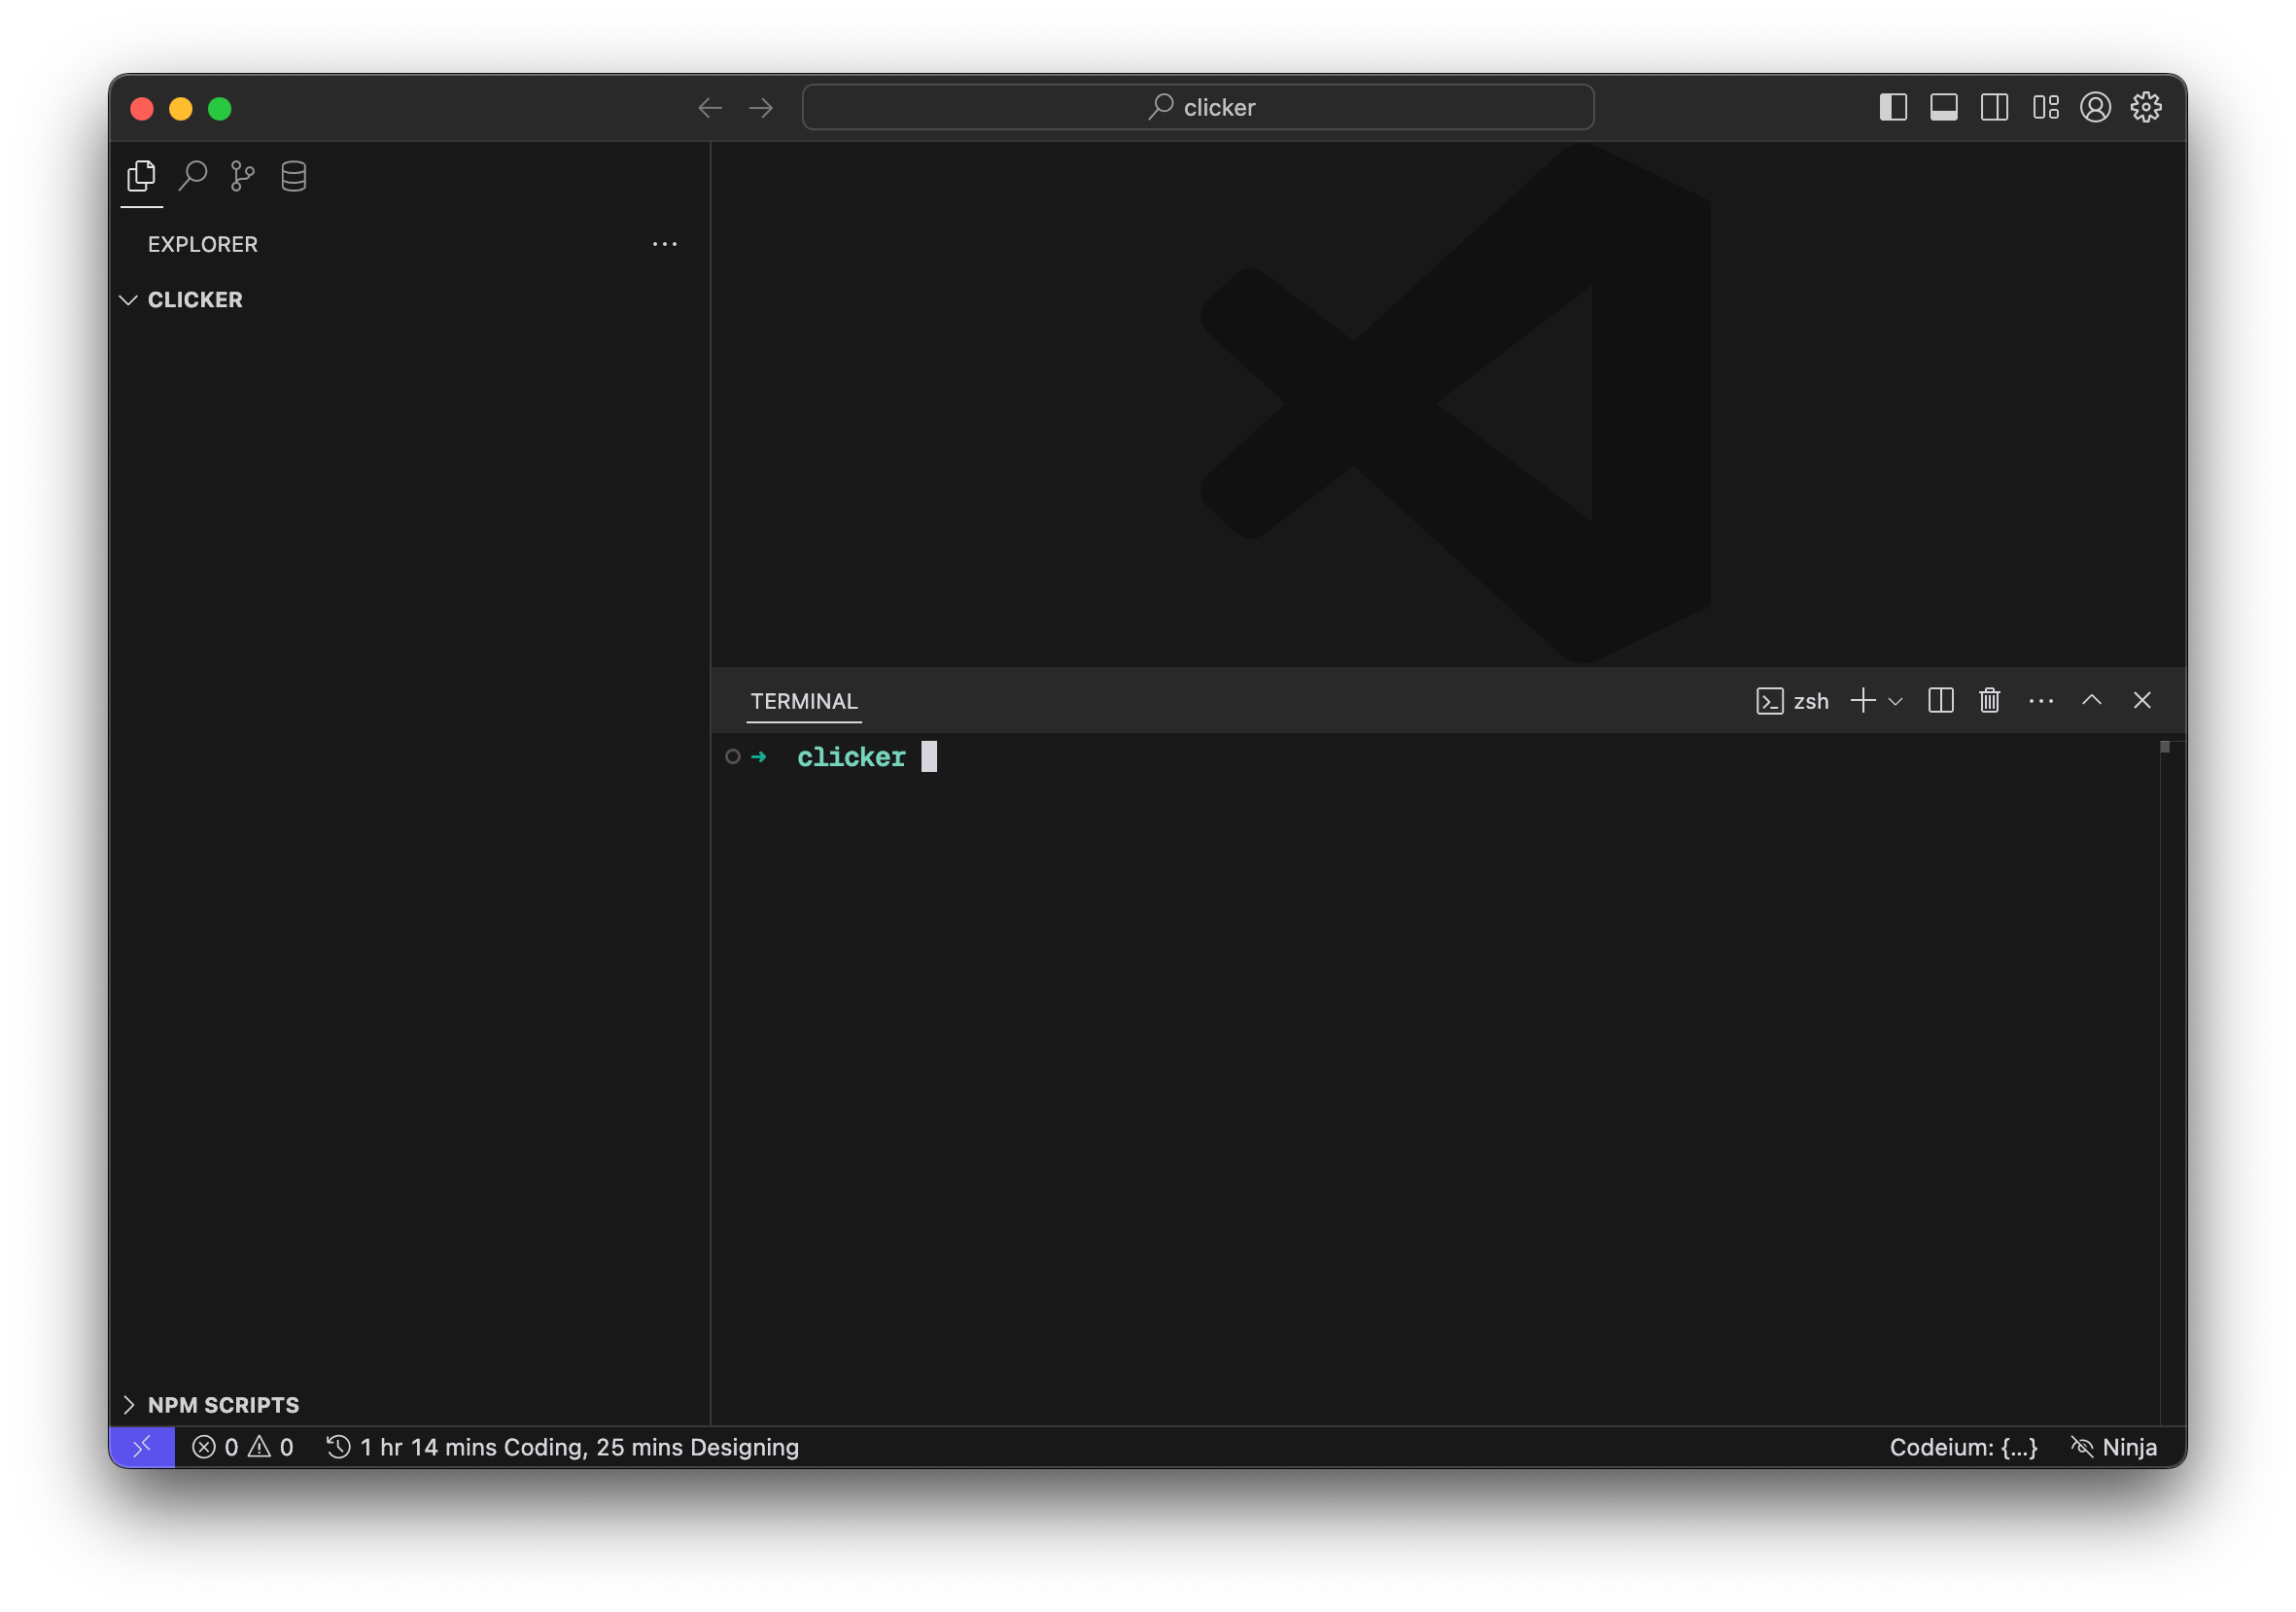Open the Manage gear icon
The image size is (2296, 1612).
tap(2145, 107)
